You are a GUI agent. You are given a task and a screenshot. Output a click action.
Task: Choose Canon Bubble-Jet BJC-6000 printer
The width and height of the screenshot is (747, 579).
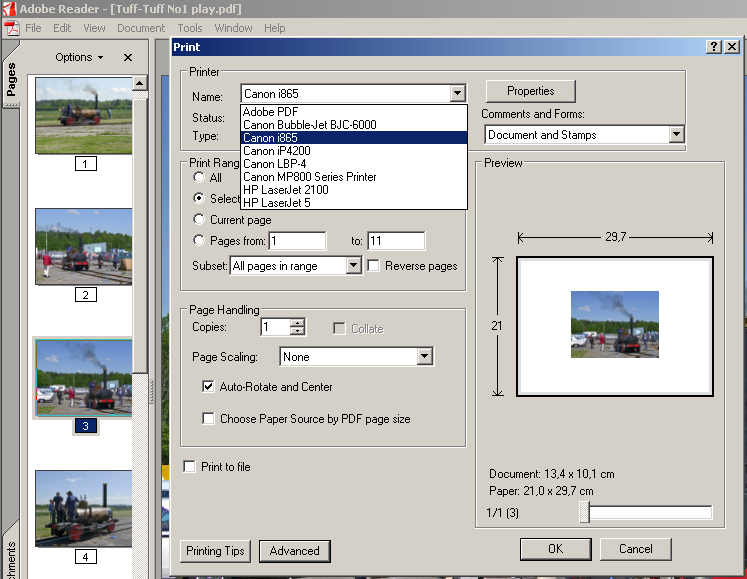point(353,125)
